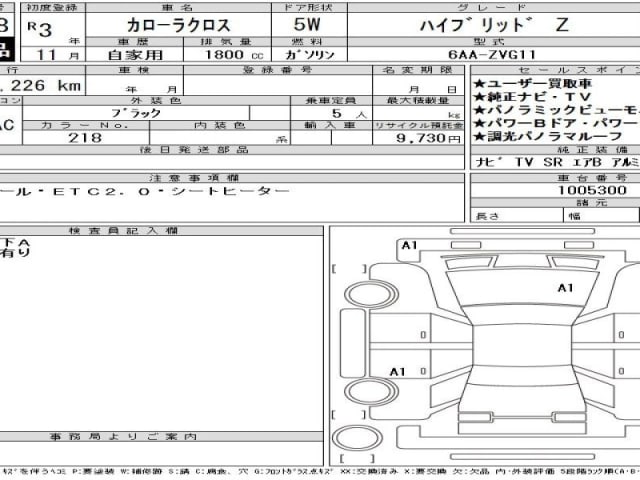The height and width of the screenshot is (480, 640).
Task: Click the car name カローラクロス
Action: [178, 25]
